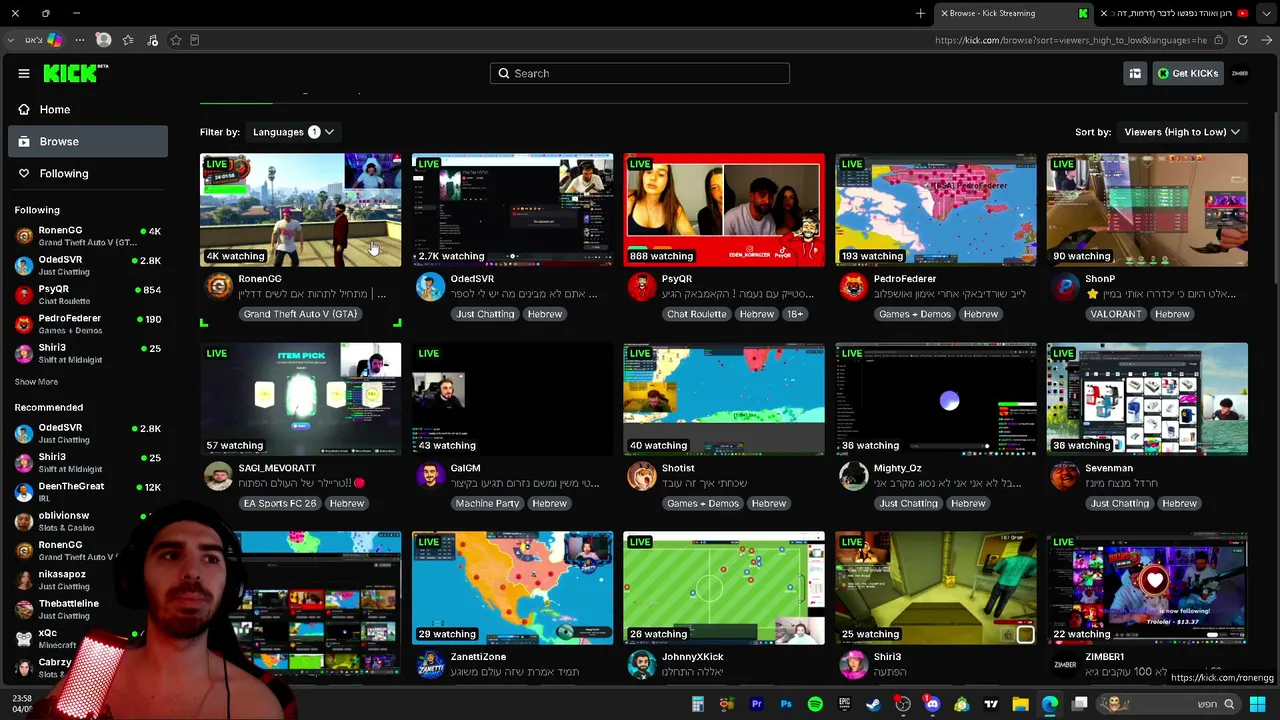
Task: Open PedroFederer avatar under stream card
Action: [x=853, y=287]
